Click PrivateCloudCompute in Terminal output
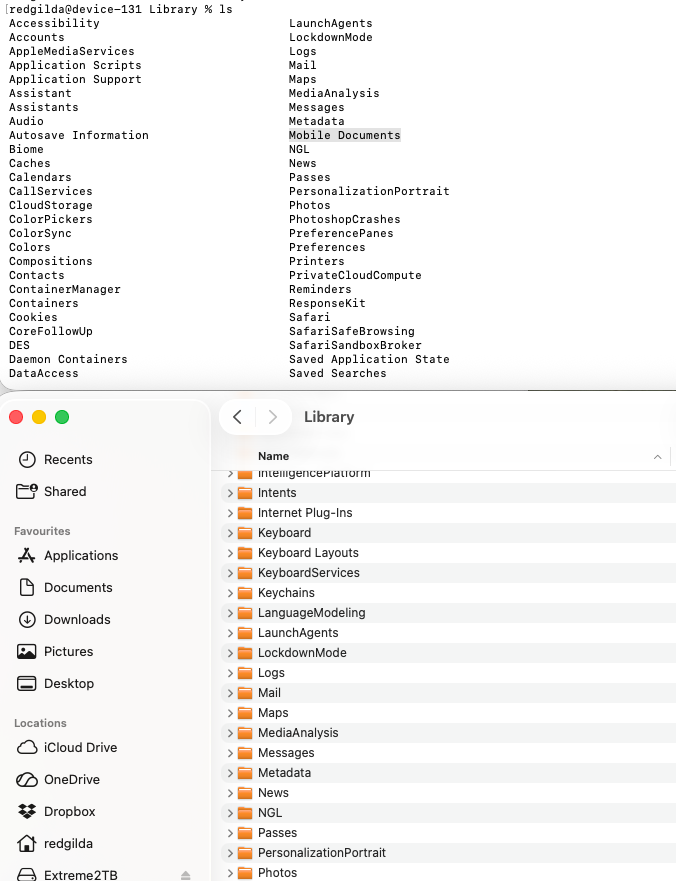Viewport: 676px width, 881px height. tap(355, 275)
